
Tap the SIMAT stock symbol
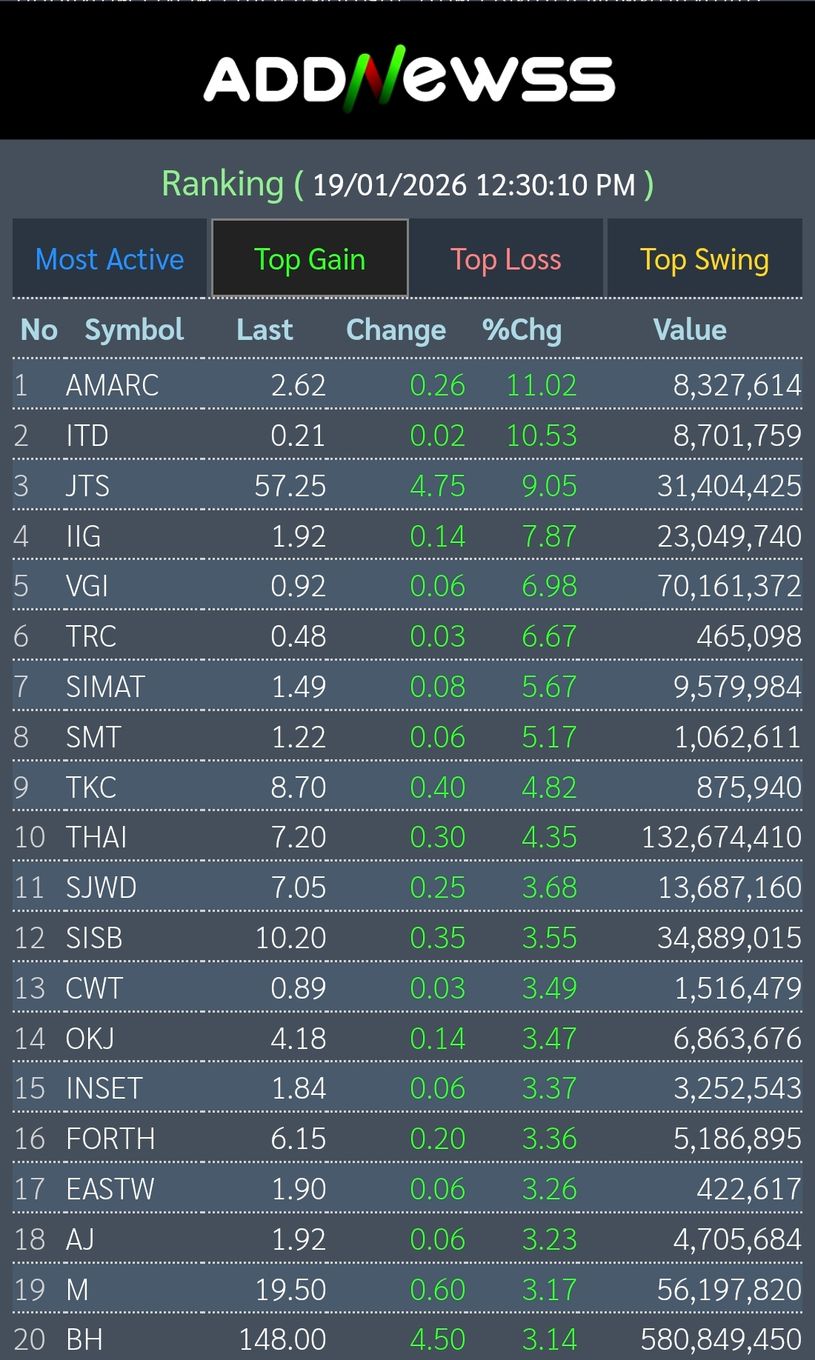(x=105, y=687)
